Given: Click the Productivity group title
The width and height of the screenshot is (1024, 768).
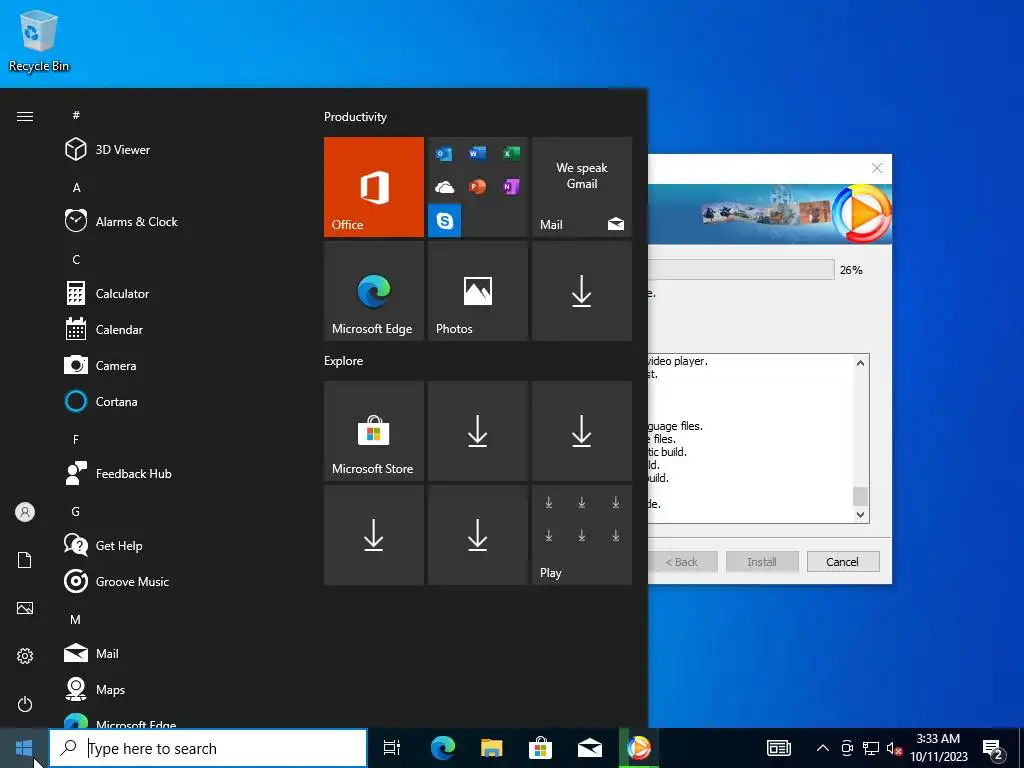Looking at the screenshot, I should pos(355,117).
